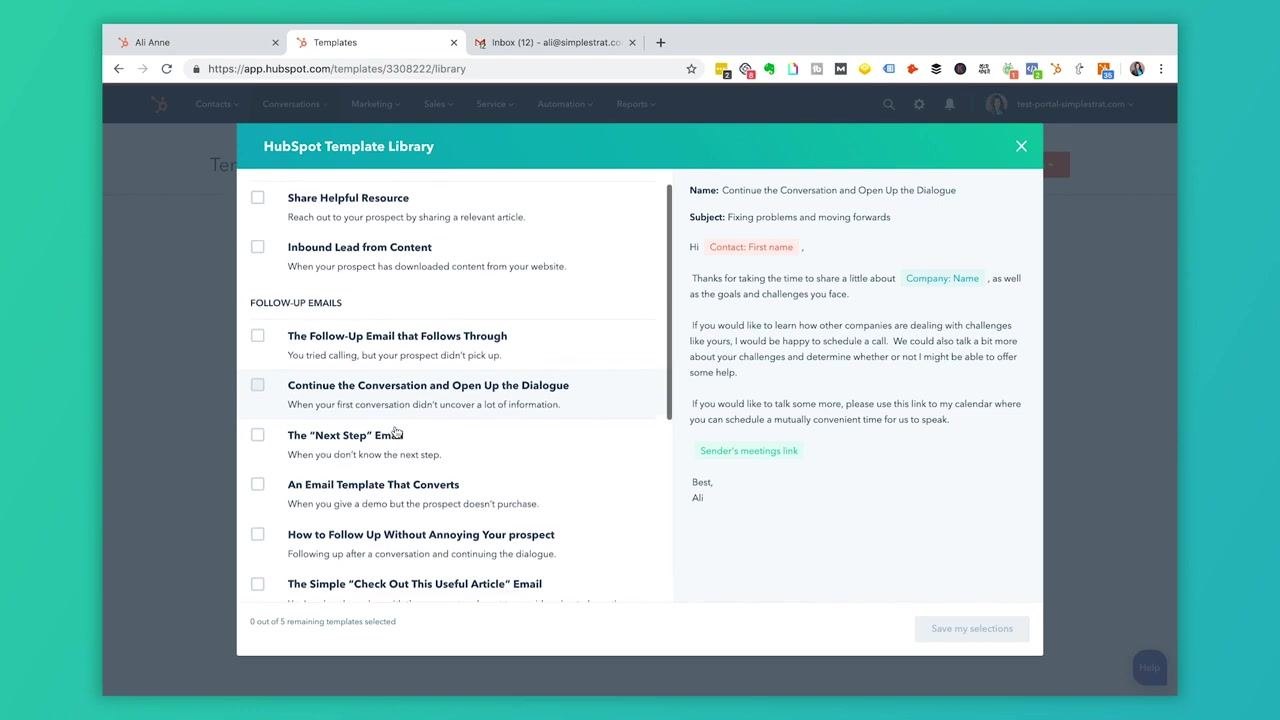Screen dimensions: 1280x720
Task: Click the HubSpot sprocket logo in navbar
Action: coord(159,104)
